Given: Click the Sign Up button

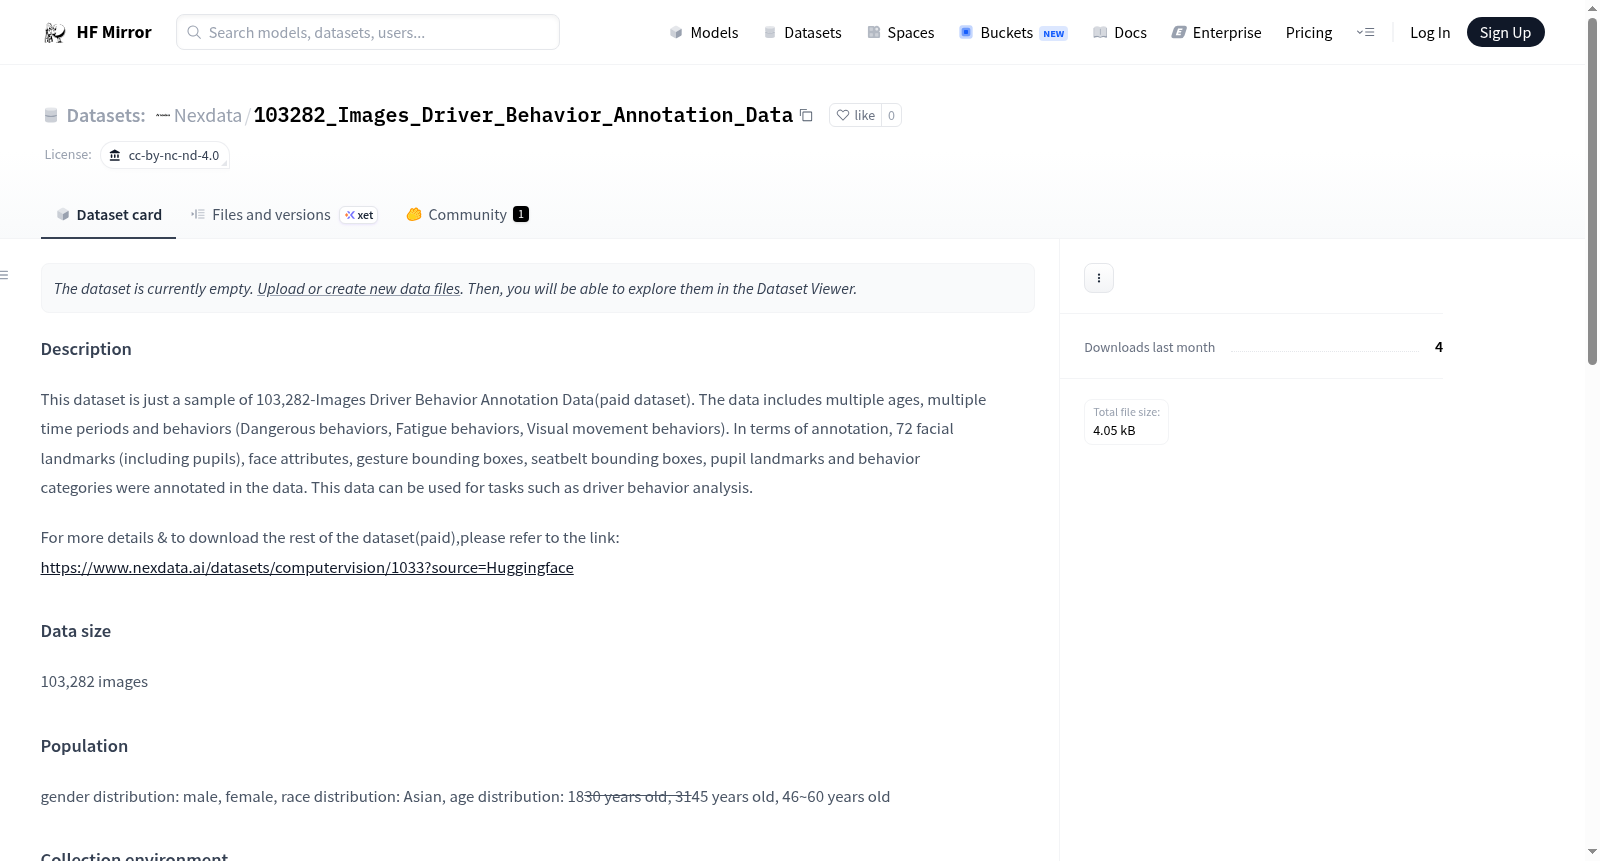Looking at the screenshot, I should click(x=1505, y=32).
